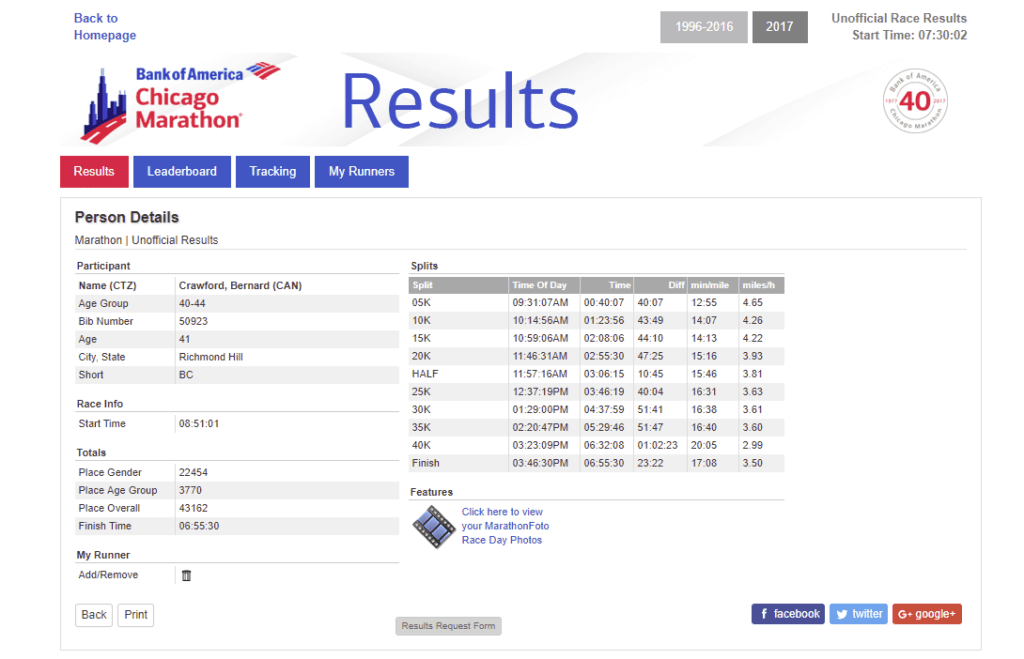Open the MarathonFoto Race Day Photos link
The height and width of the screenshot is (659, 1024).
[505, 526]
